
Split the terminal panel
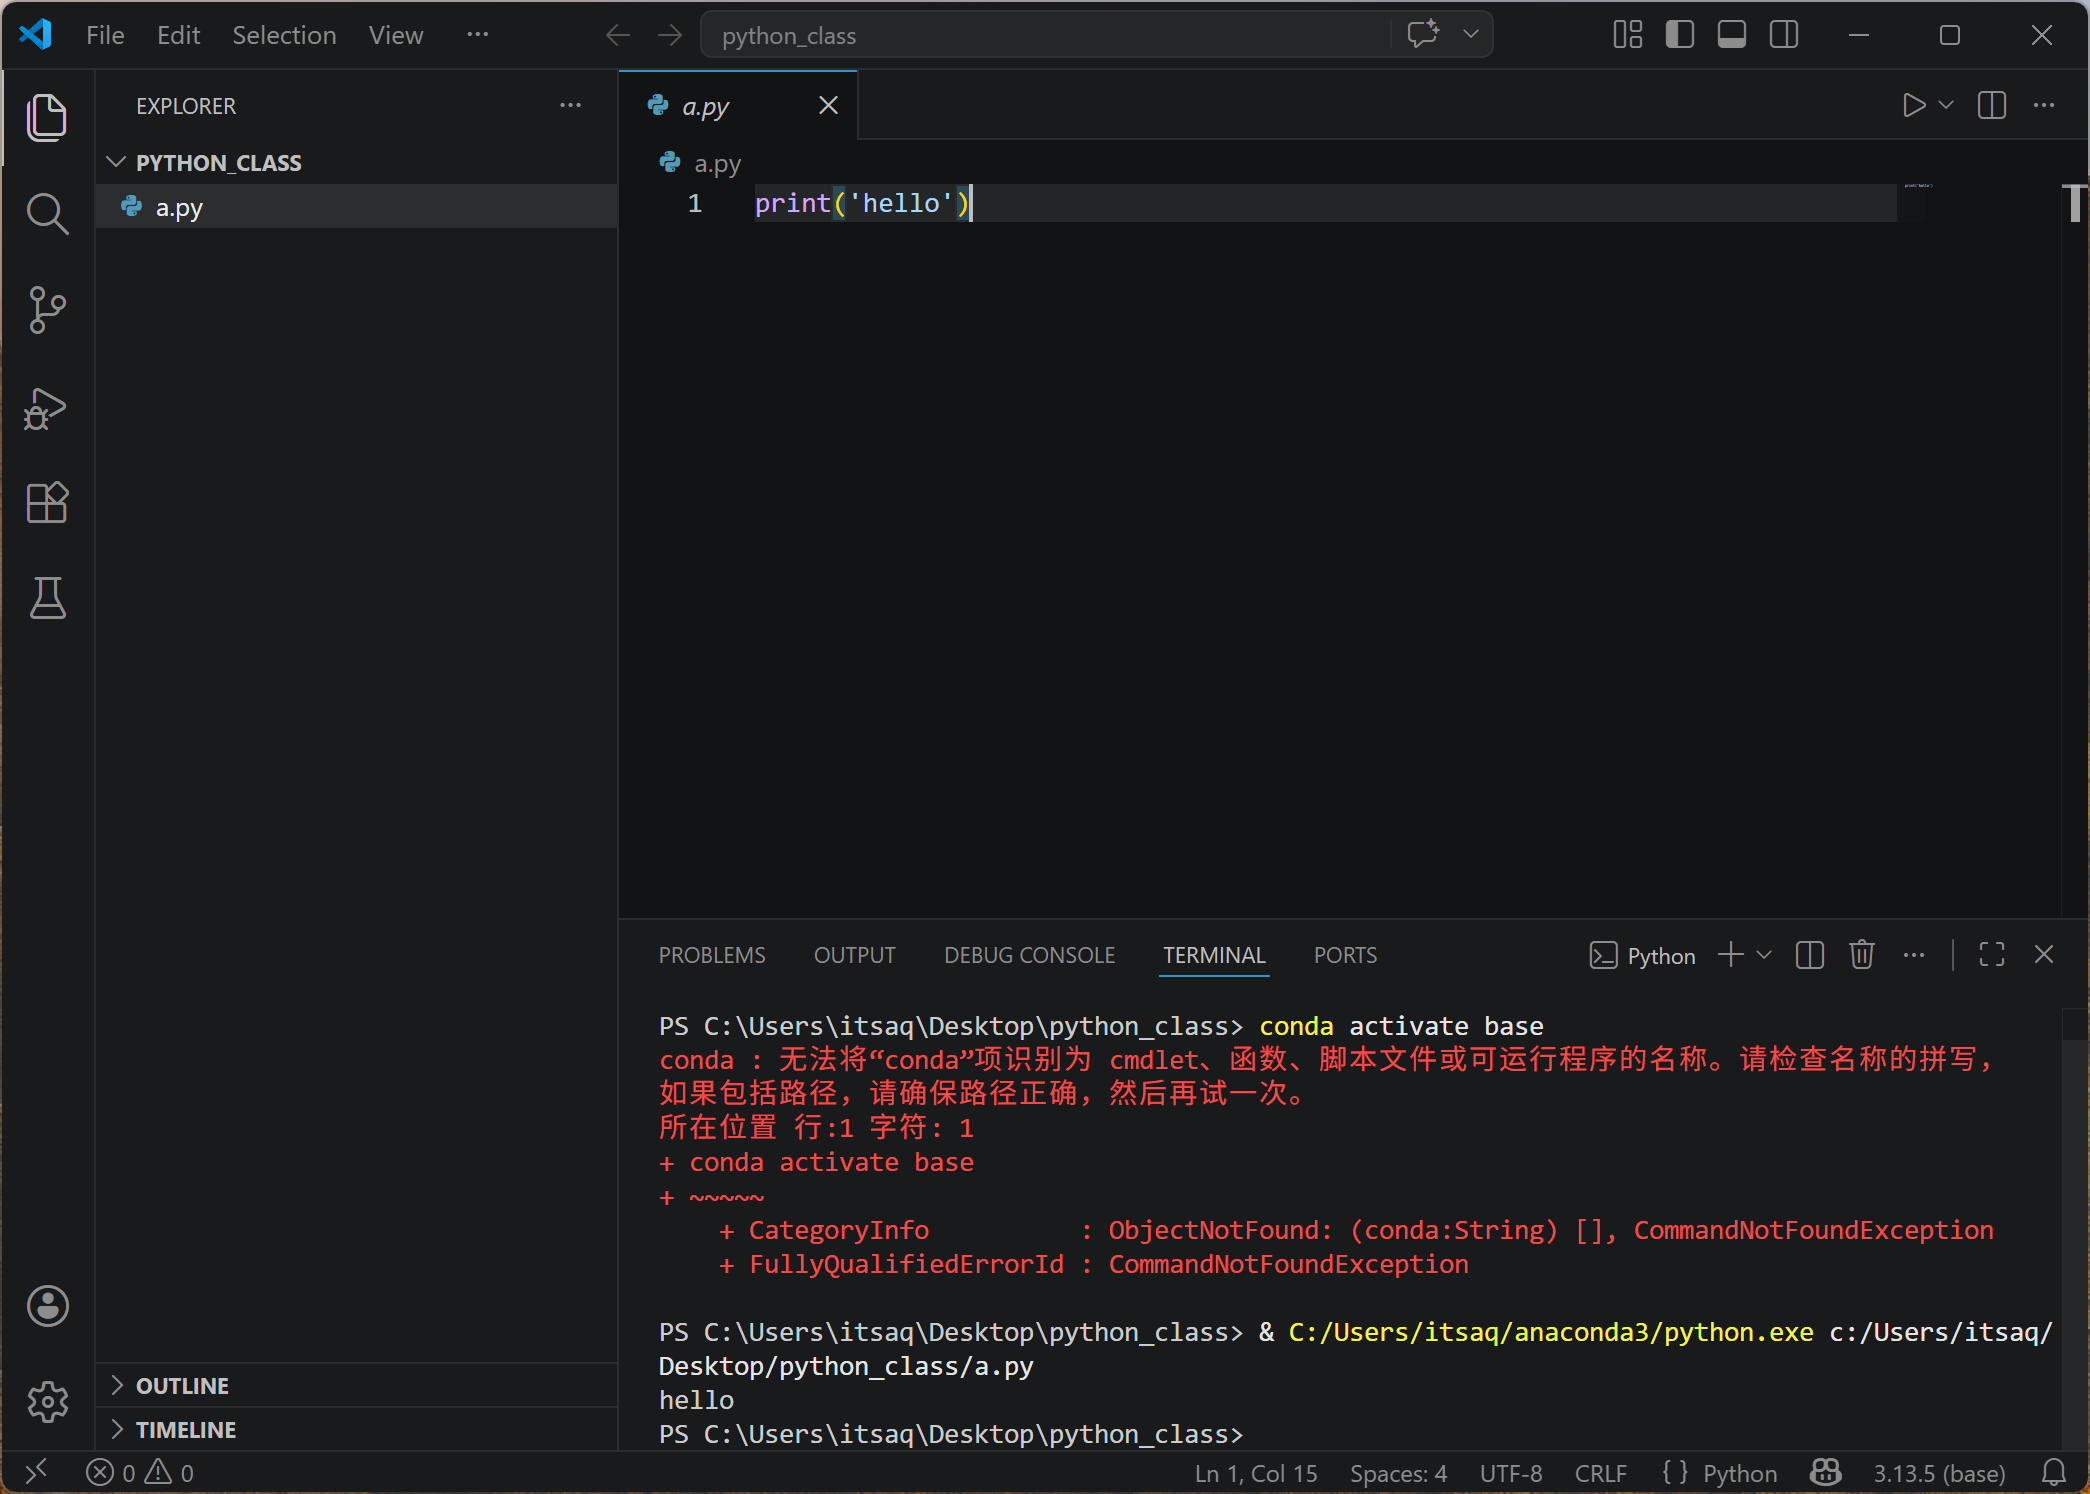pyautogui.click(x=1810, y=955)
